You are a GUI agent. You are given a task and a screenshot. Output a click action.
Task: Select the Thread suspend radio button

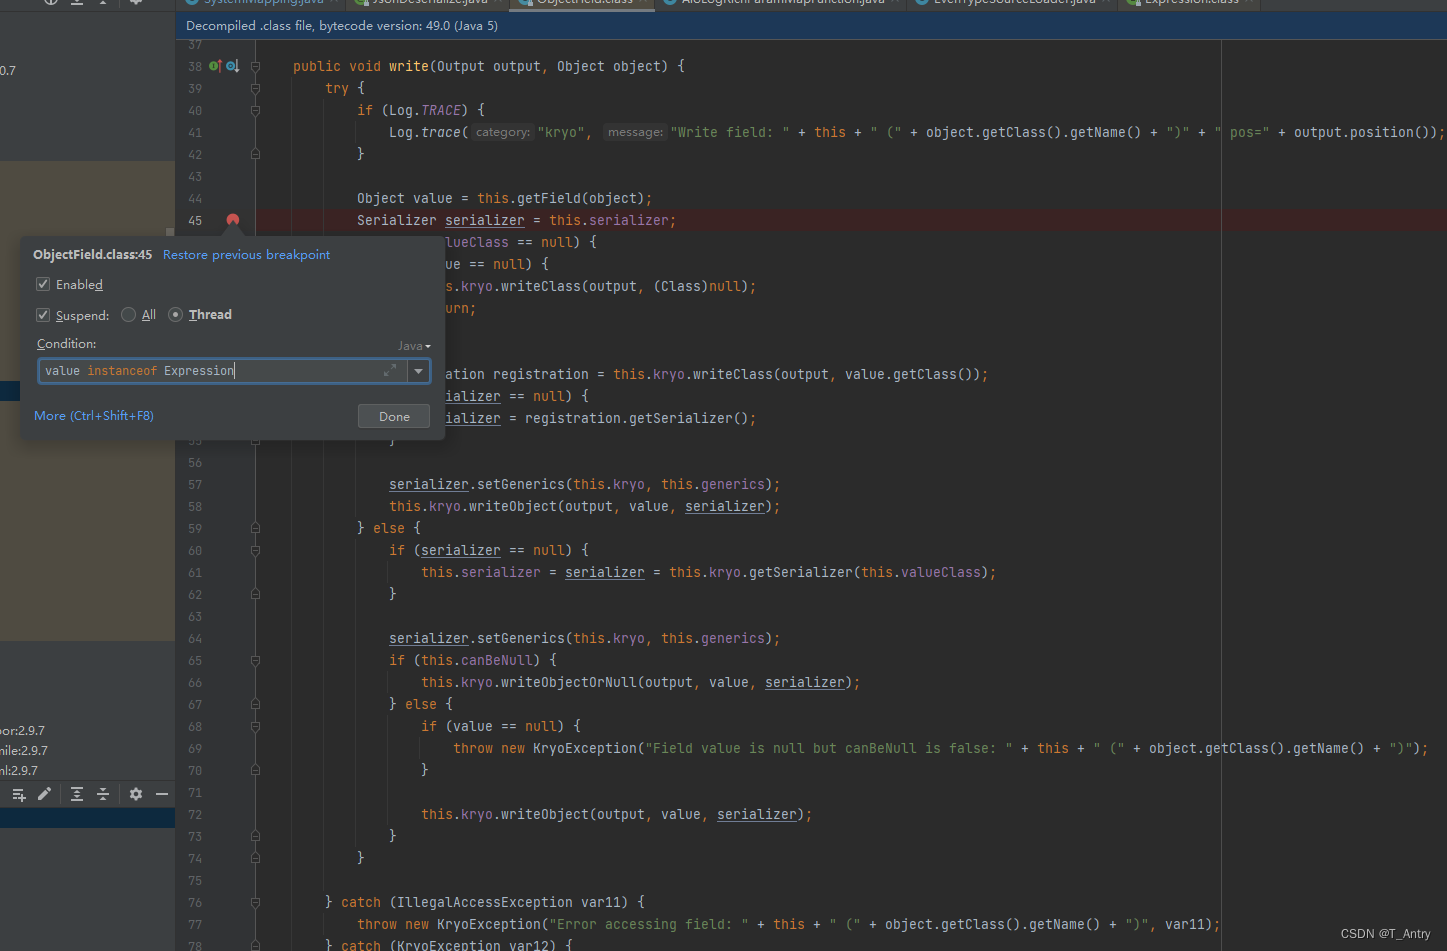point(176,315)
